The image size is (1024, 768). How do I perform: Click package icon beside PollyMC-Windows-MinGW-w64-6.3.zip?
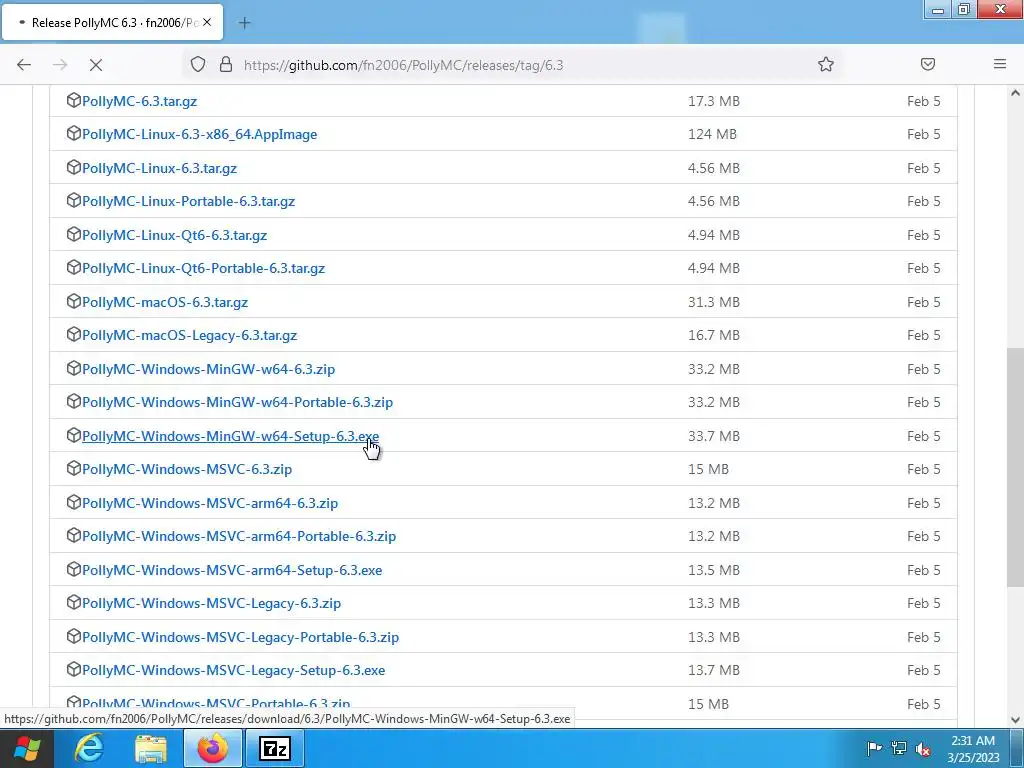(x=73, y=369)
